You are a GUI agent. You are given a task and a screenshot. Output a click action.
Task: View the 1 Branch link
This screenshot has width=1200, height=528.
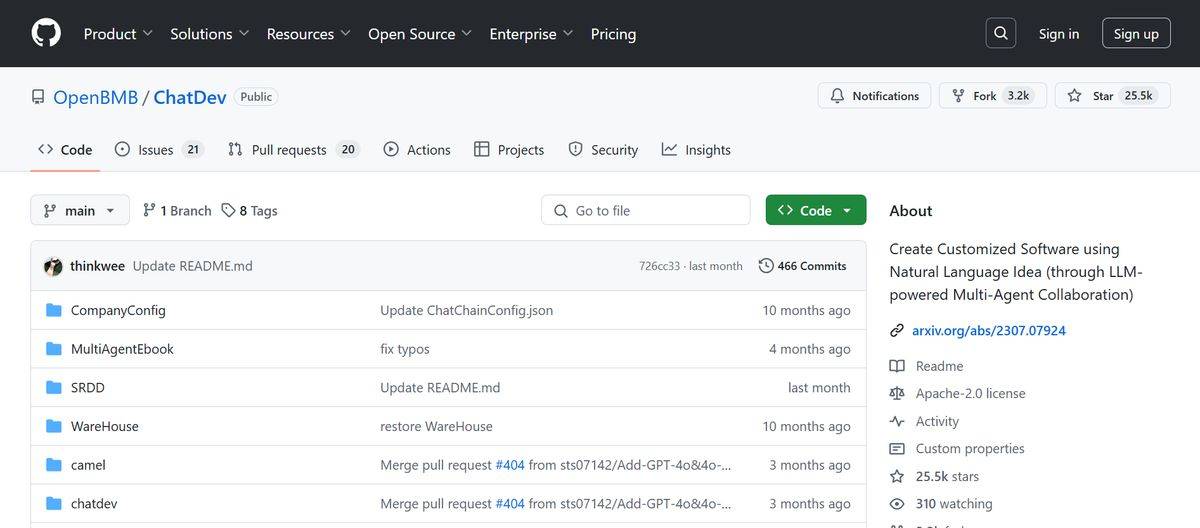click(x=177, y=210)
